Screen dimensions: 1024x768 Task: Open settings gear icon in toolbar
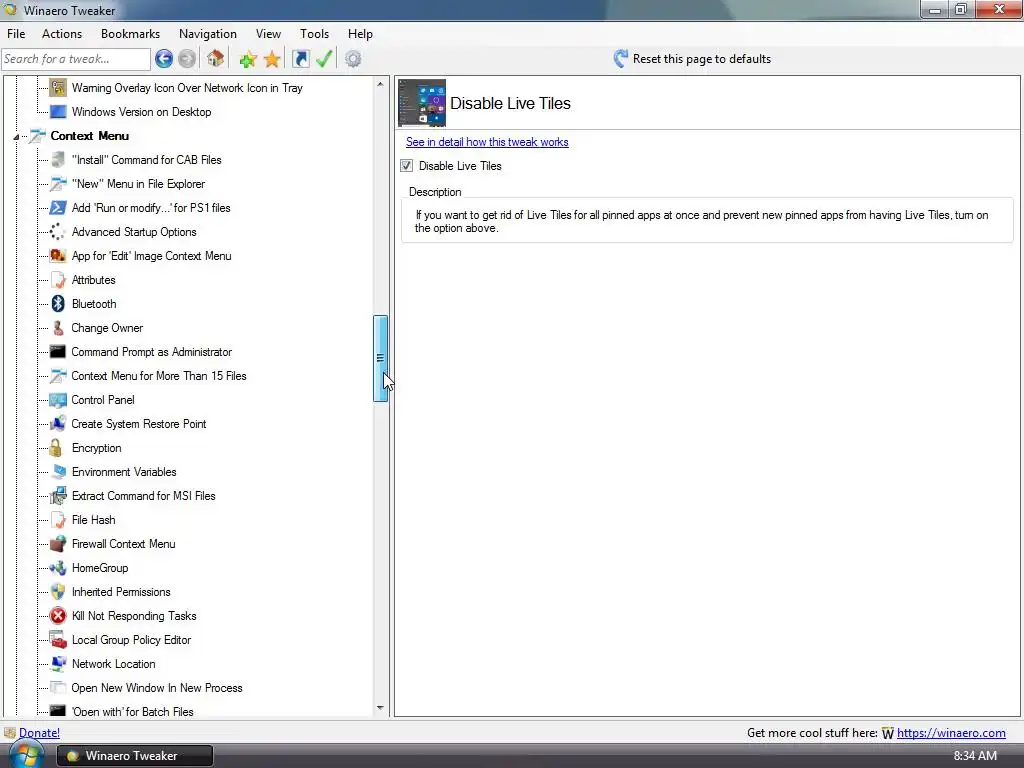click(x=353, y=59)
